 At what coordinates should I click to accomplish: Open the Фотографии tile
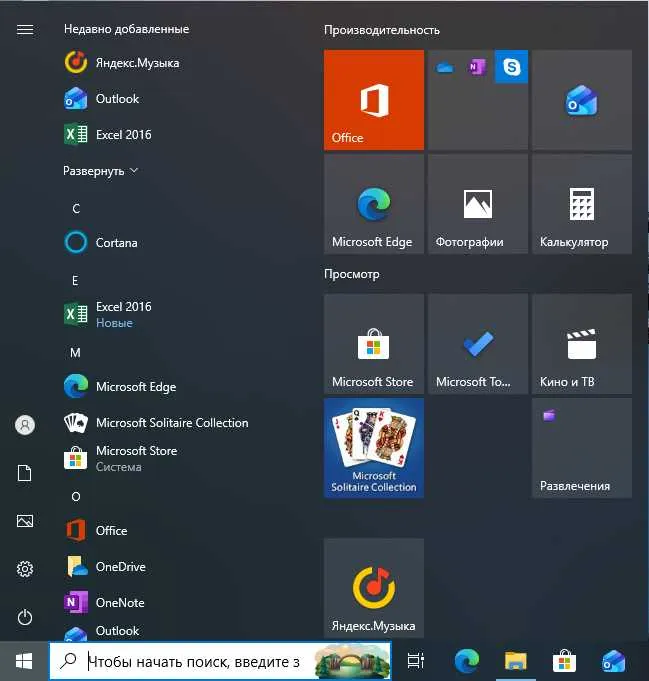(x=478, y=204)
